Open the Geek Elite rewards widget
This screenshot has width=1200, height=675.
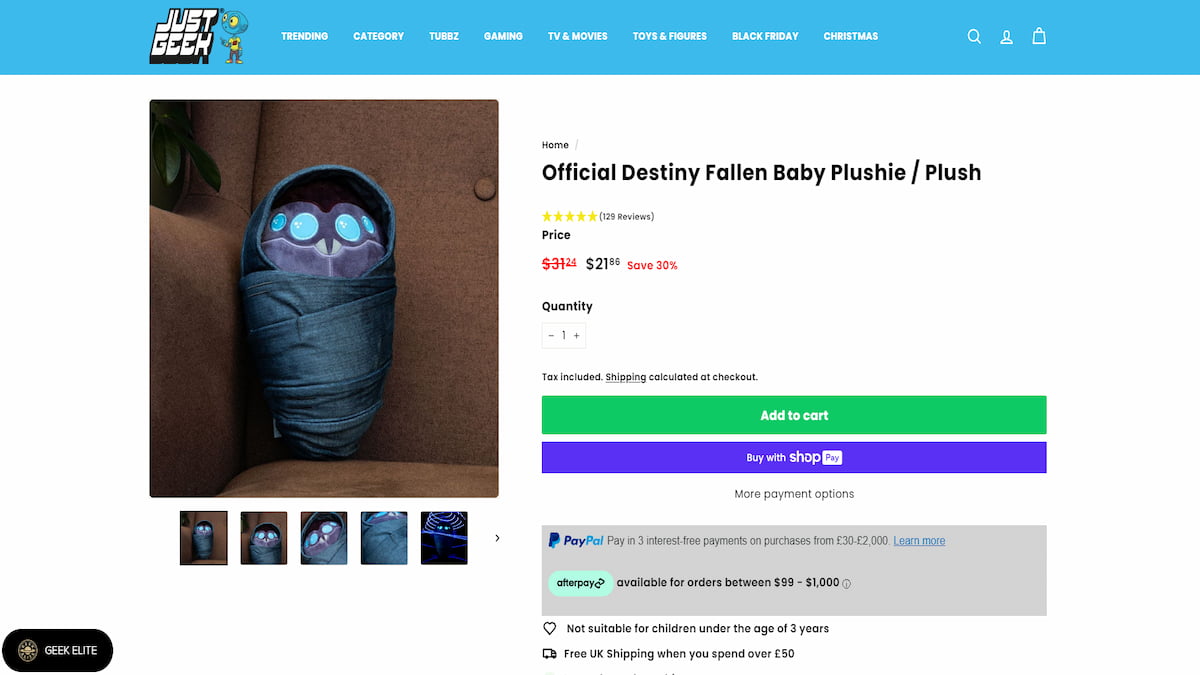pos(57,650)
